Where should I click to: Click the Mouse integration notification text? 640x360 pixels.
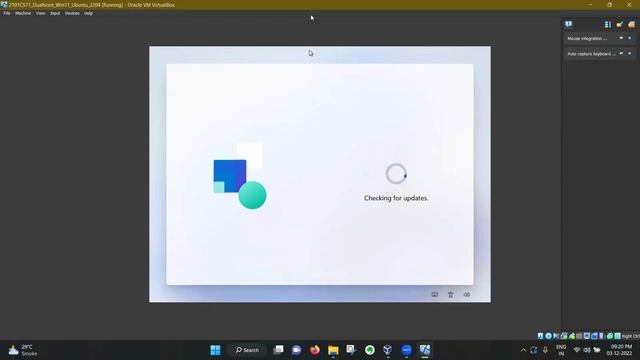coord(587,38)
